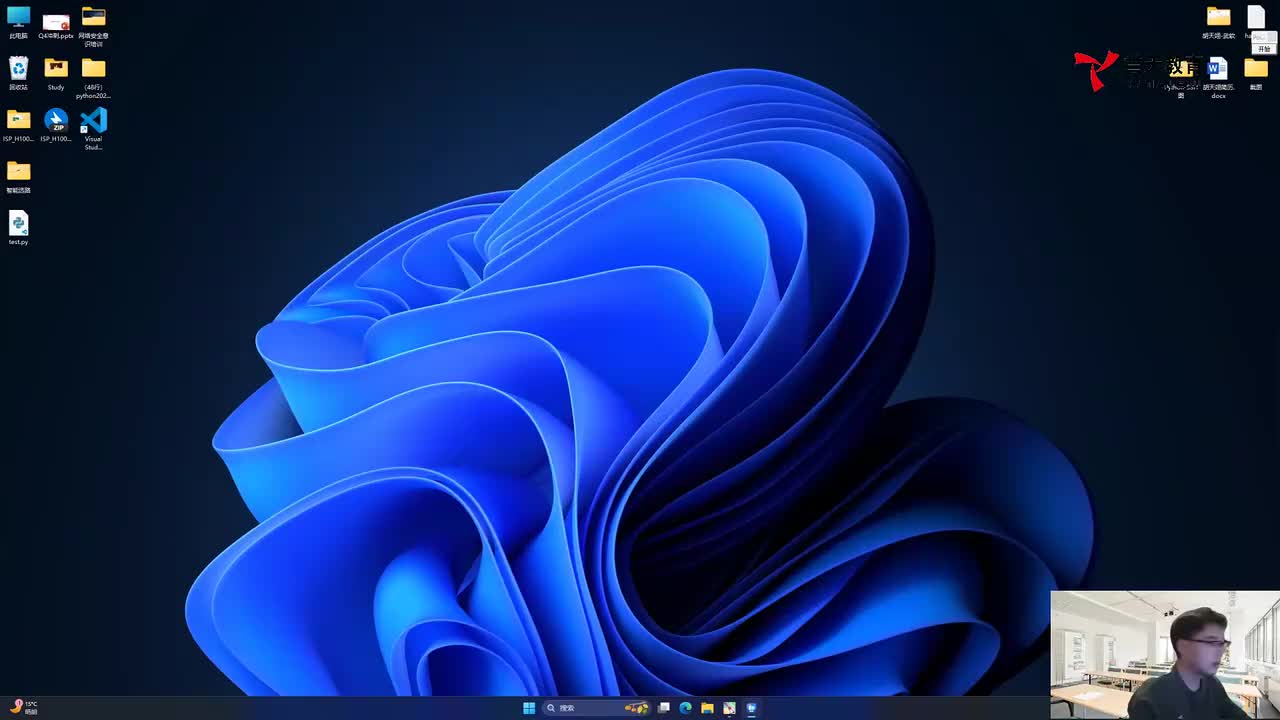Select the 胡天培-流软 folder at top right
Viewport: 1280px width, 720px height.
coord(1218,22)
